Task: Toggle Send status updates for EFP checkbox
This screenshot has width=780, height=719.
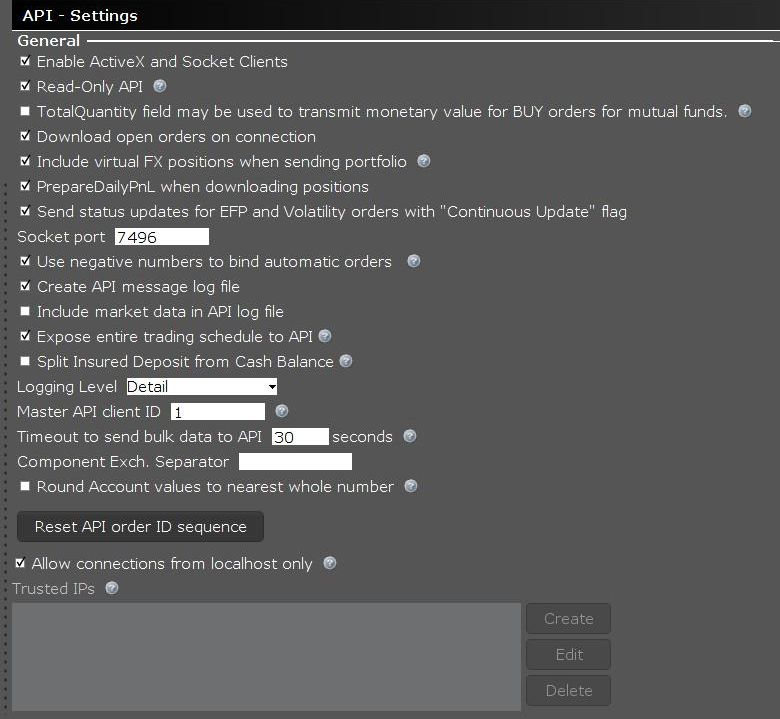Action: point(25,211)
